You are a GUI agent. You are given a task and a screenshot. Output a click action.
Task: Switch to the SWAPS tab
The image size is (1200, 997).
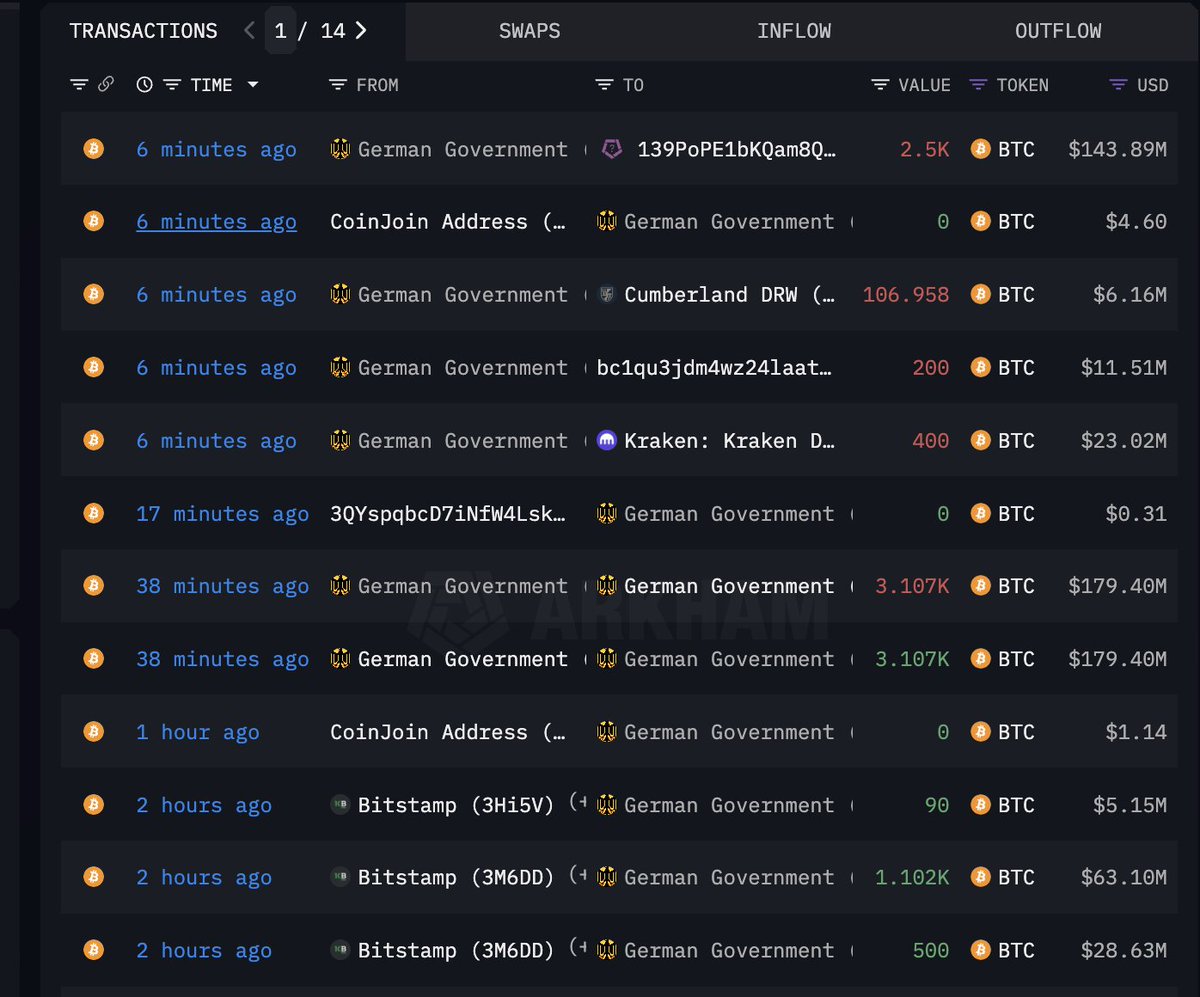click(529, 31)
